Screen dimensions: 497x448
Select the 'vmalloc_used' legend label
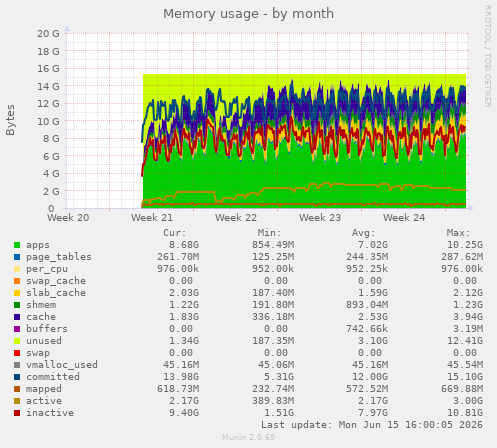[62, 365]
